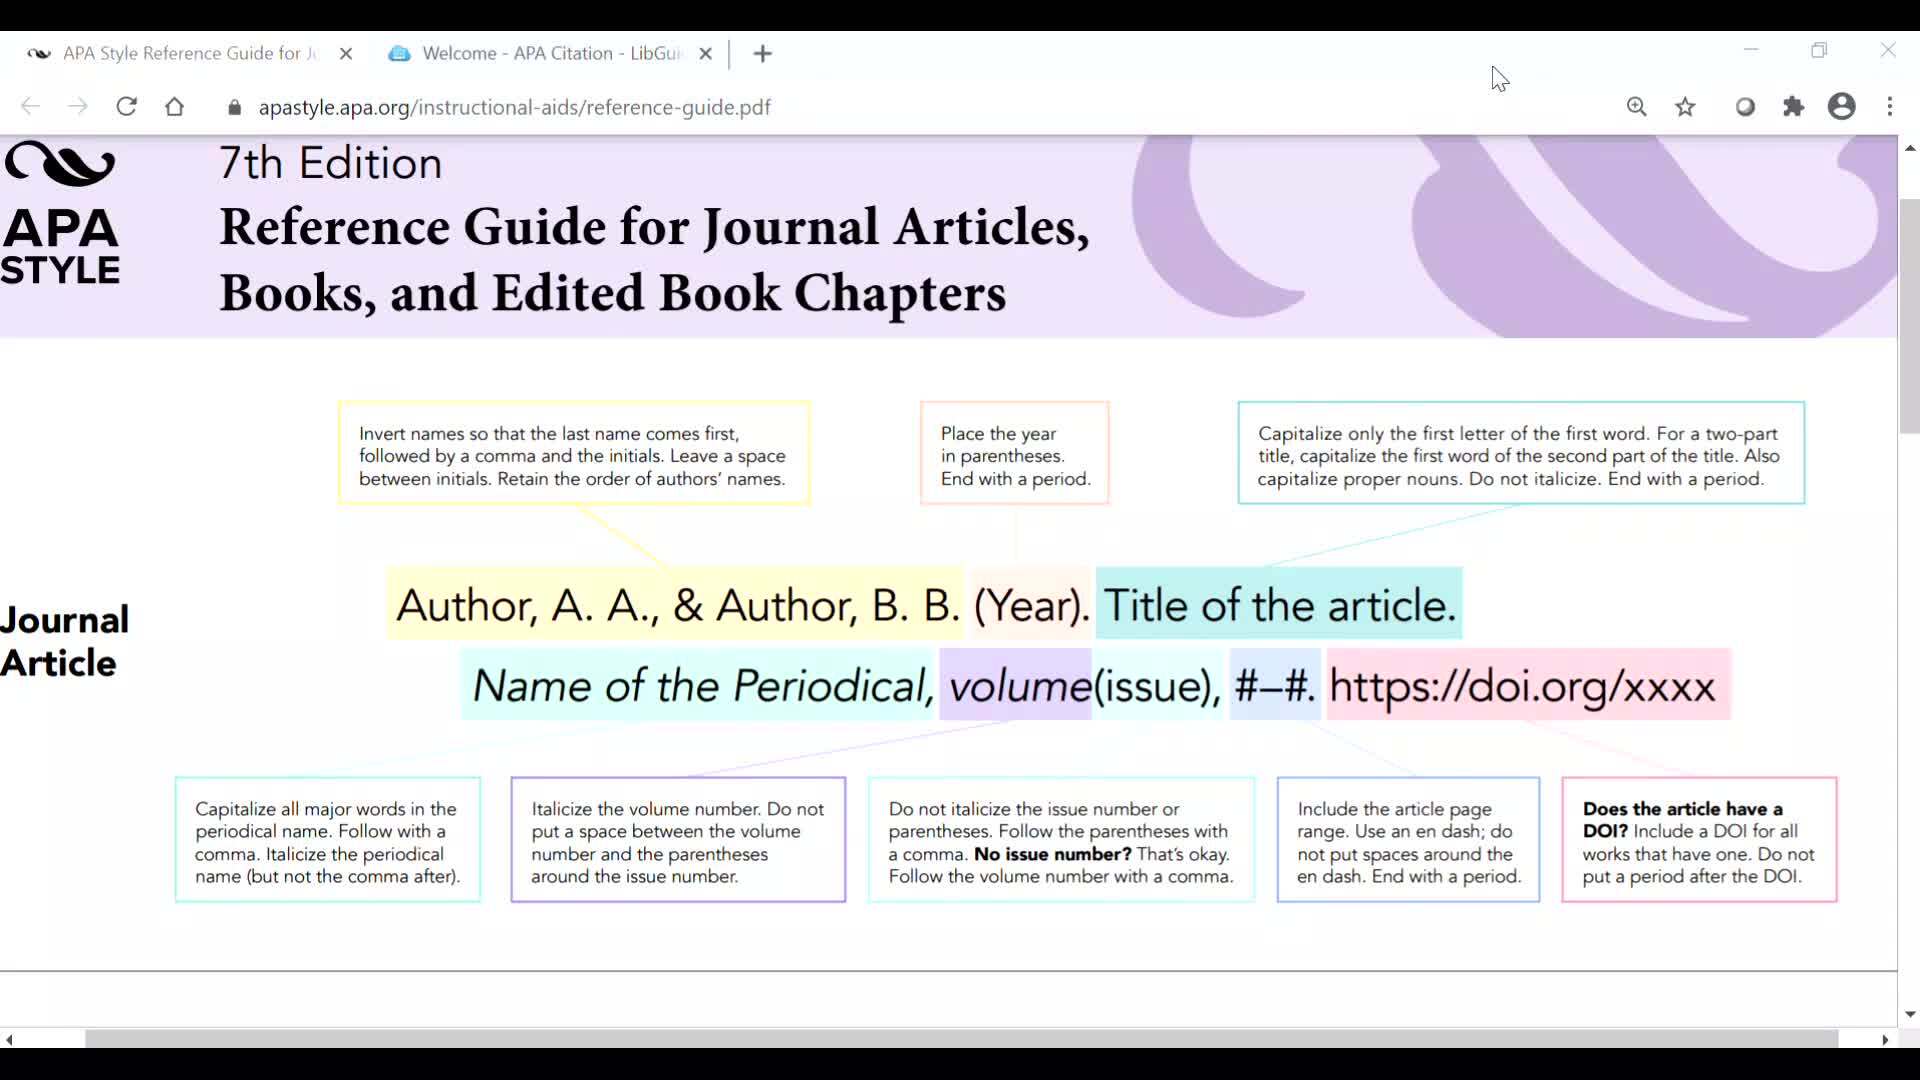The height and width of the screenshot is (1080, 1920).
Task: Open the user profile avatar
Action: 1842,106
